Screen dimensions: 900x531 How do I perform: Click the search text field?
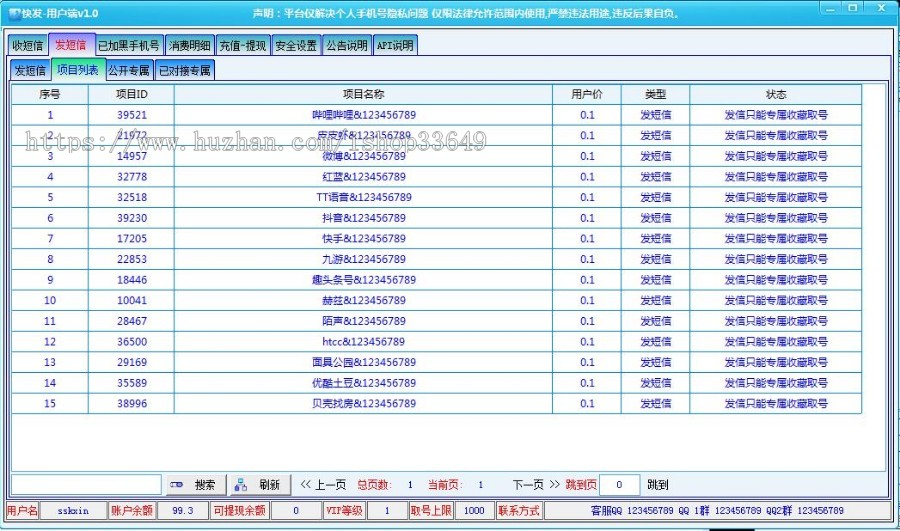click(87, 485)
